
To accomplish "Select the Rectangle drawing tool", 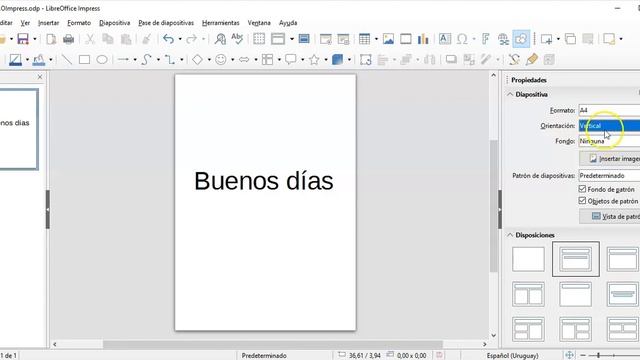I will pyautogui.click(x=84, y=60).
